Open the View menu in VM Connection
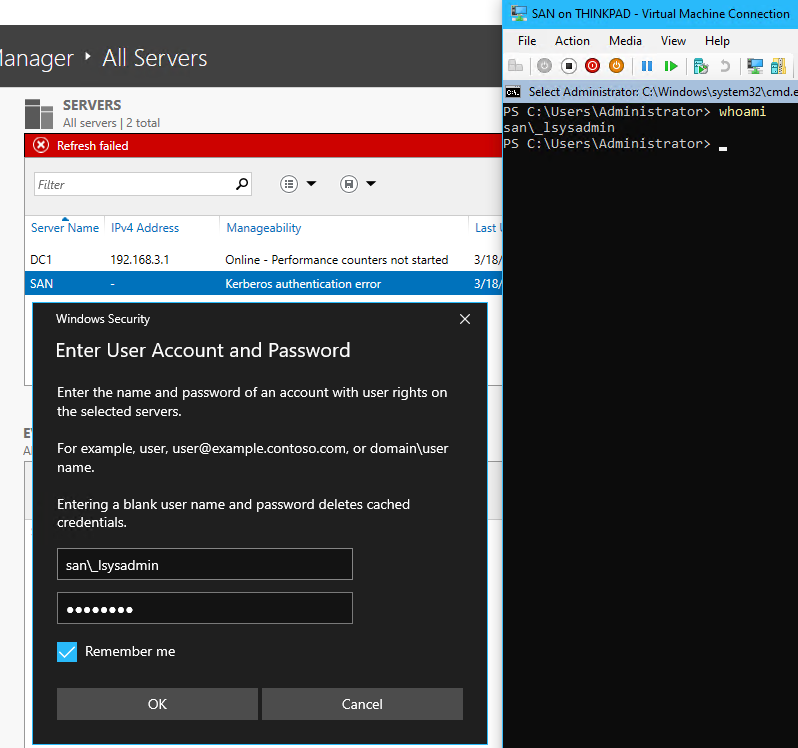Viewport: 798px width, 748px height. 673,41
